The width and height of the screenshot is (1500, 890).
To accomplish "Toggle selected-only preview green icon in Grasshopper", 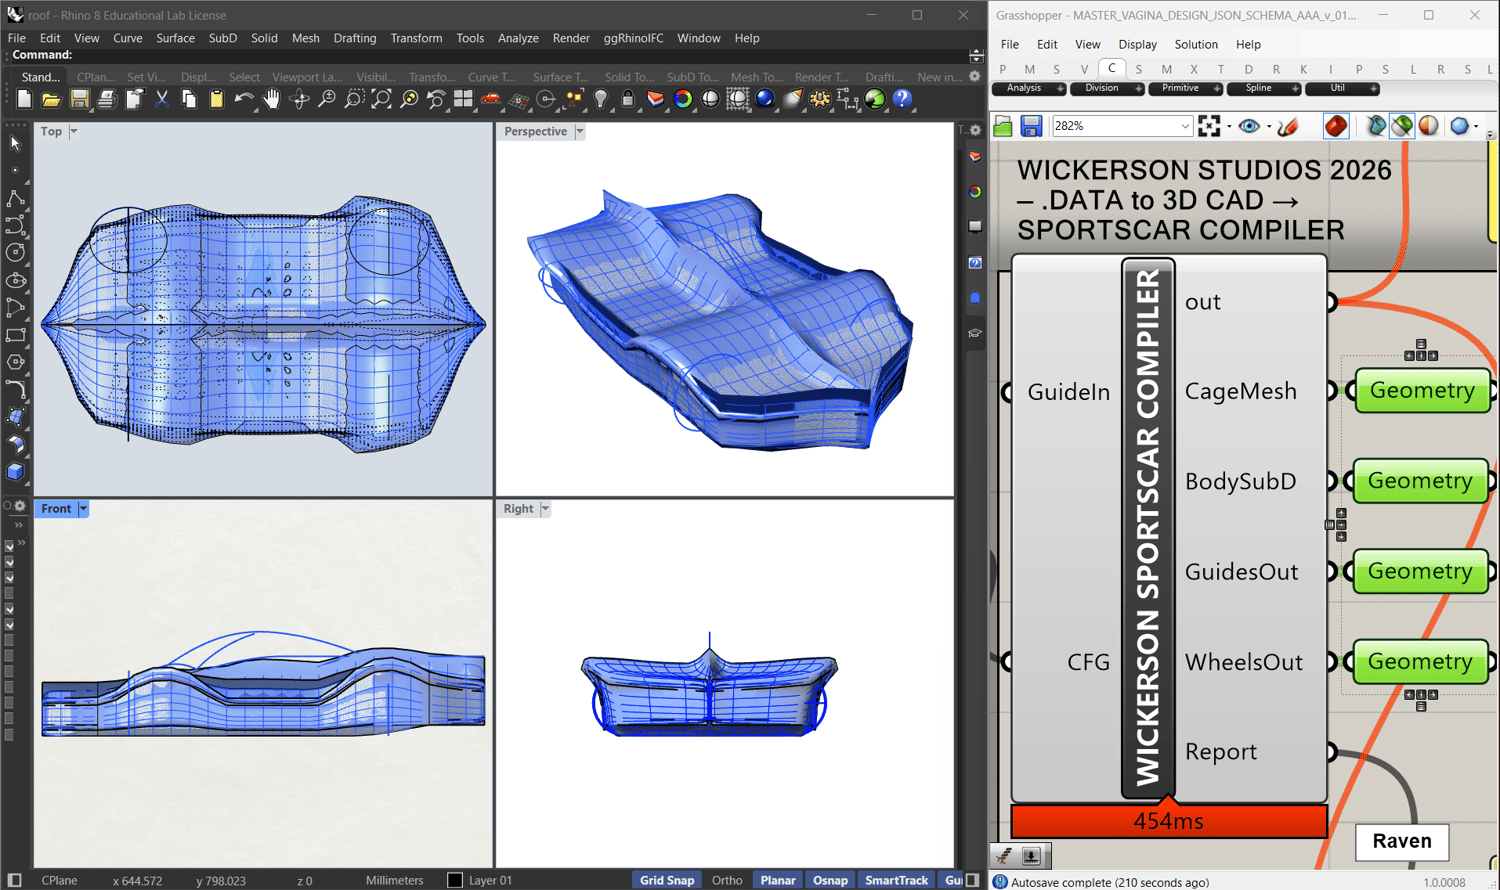I will (x=1402, y=126).
